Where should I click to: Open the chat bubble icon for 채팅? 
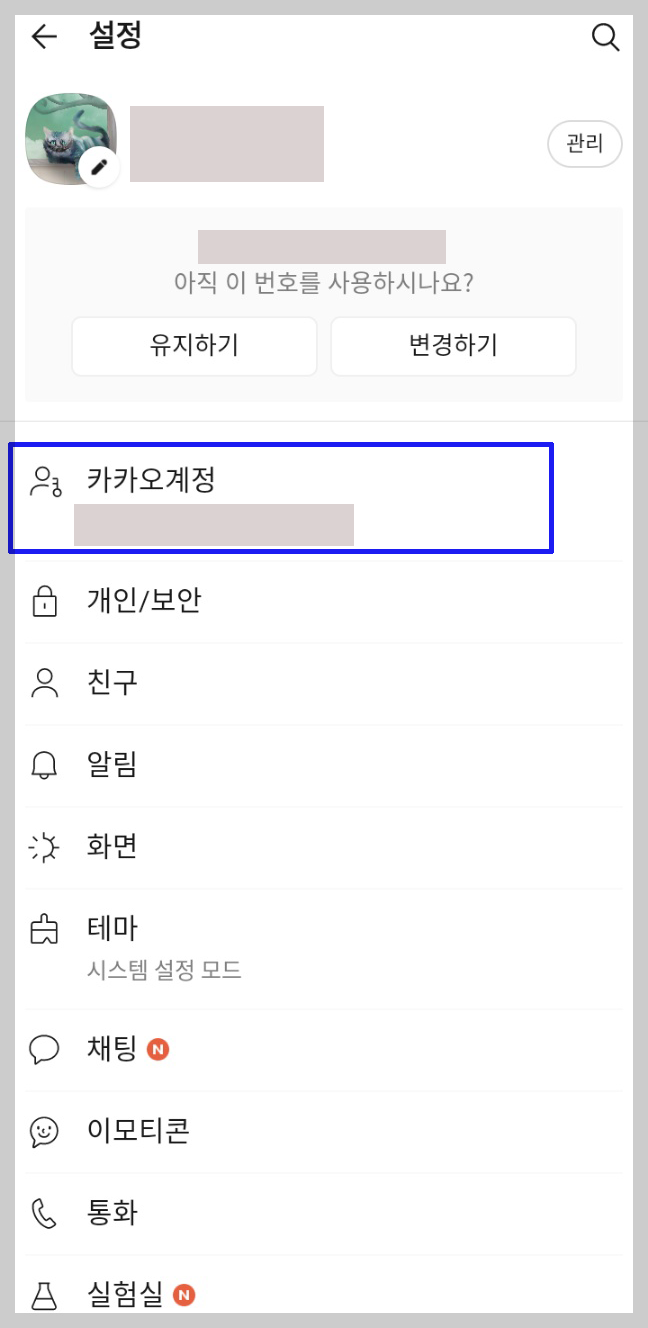coord(44,1049)
